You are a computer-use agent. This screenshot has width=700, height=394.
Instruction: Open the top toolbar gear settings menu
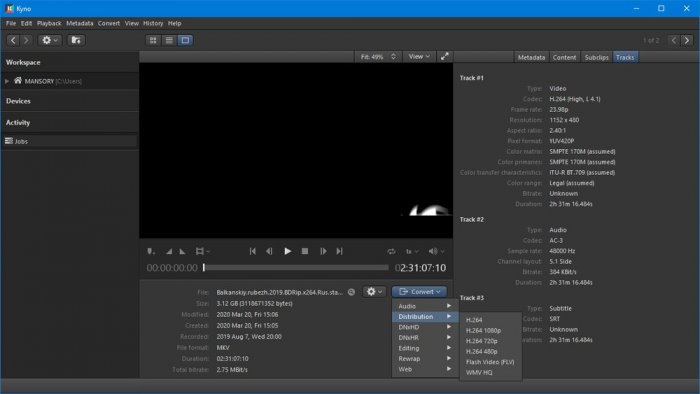(x=50, y=40)
